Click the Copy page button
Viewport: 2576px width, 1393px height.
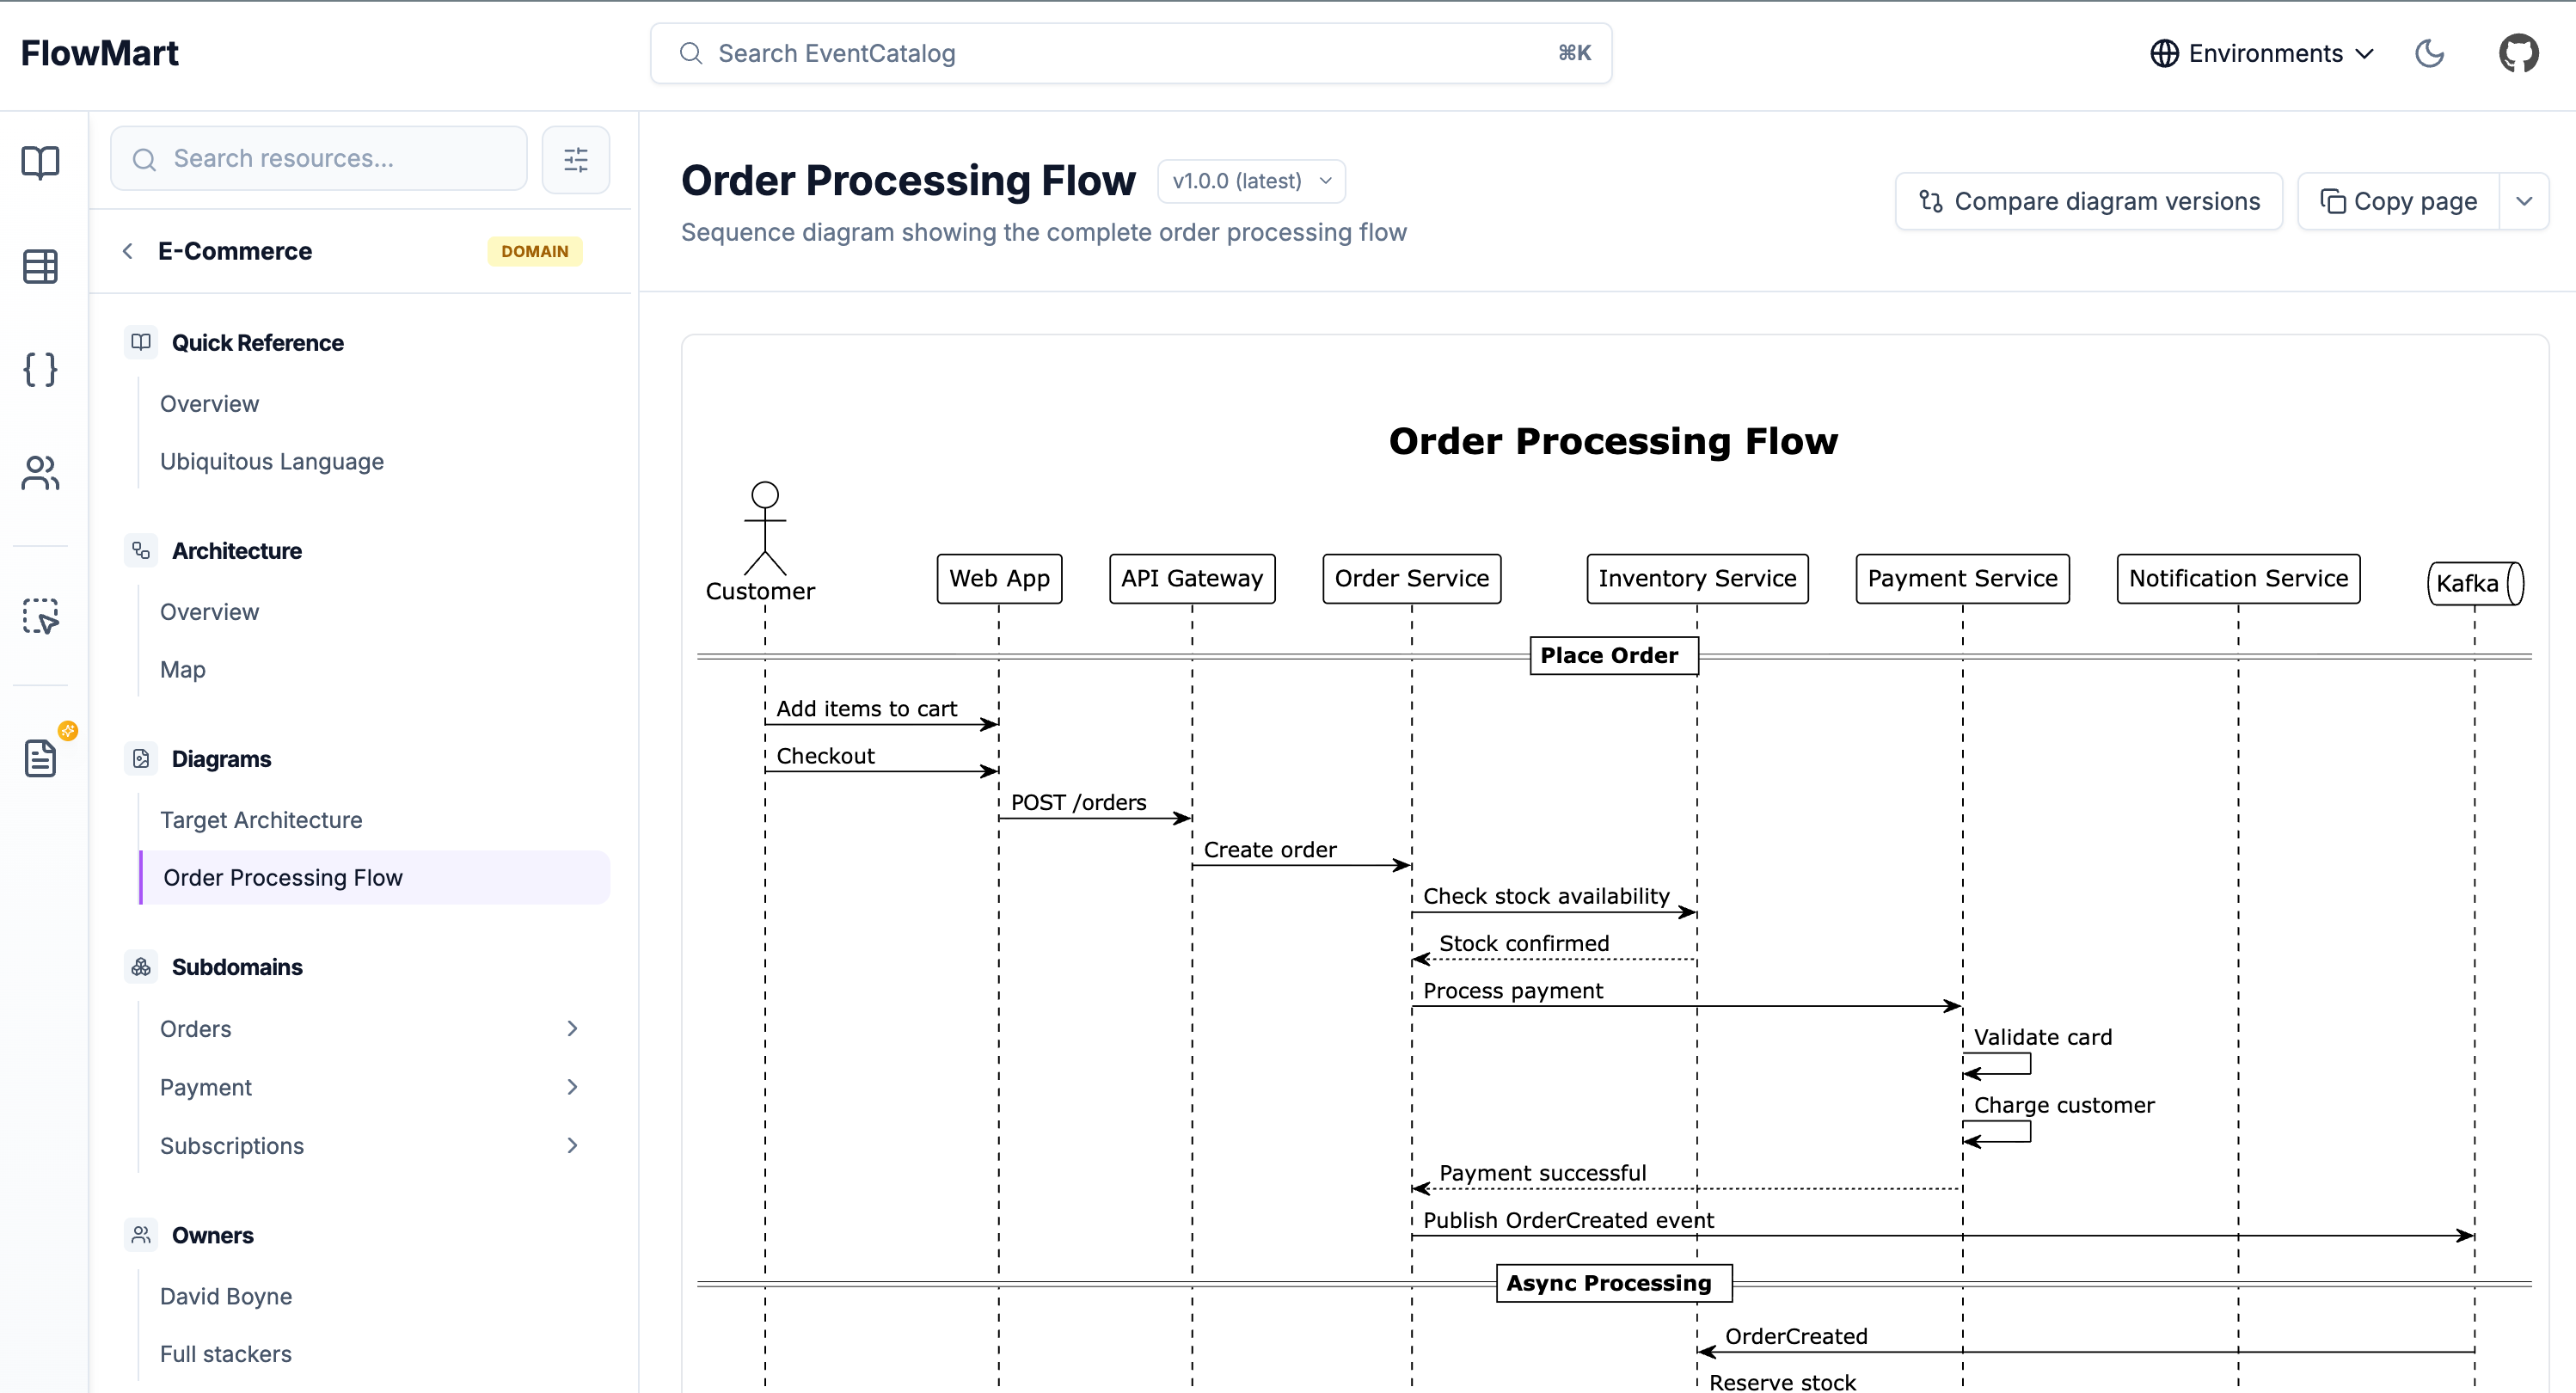2400,201
